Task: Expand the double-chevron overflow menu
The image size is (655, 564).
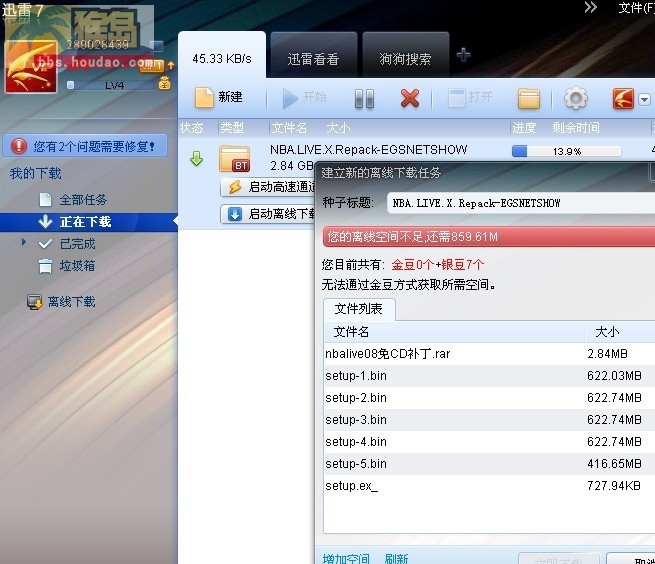Action: click(590, 7)
